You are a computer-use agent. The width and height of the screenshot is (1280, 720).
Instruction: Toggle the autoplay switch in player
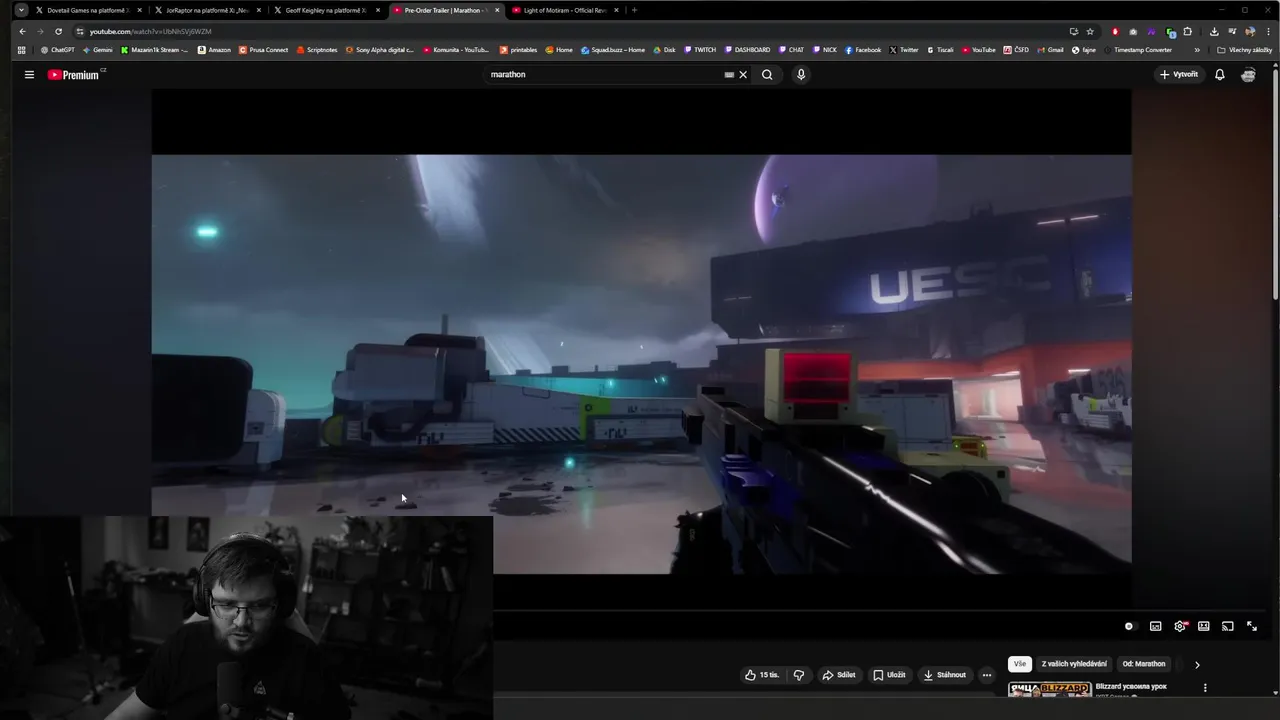point(1129,627)
